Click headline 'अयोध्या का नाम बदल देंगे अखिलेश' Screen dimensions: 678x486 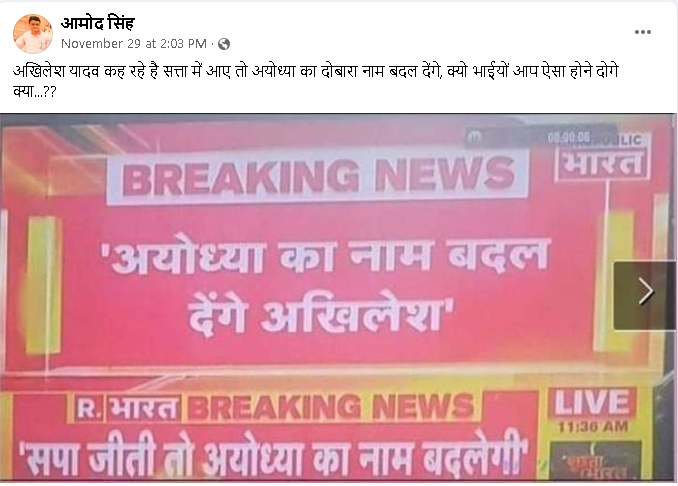click(x=325, y=286)
